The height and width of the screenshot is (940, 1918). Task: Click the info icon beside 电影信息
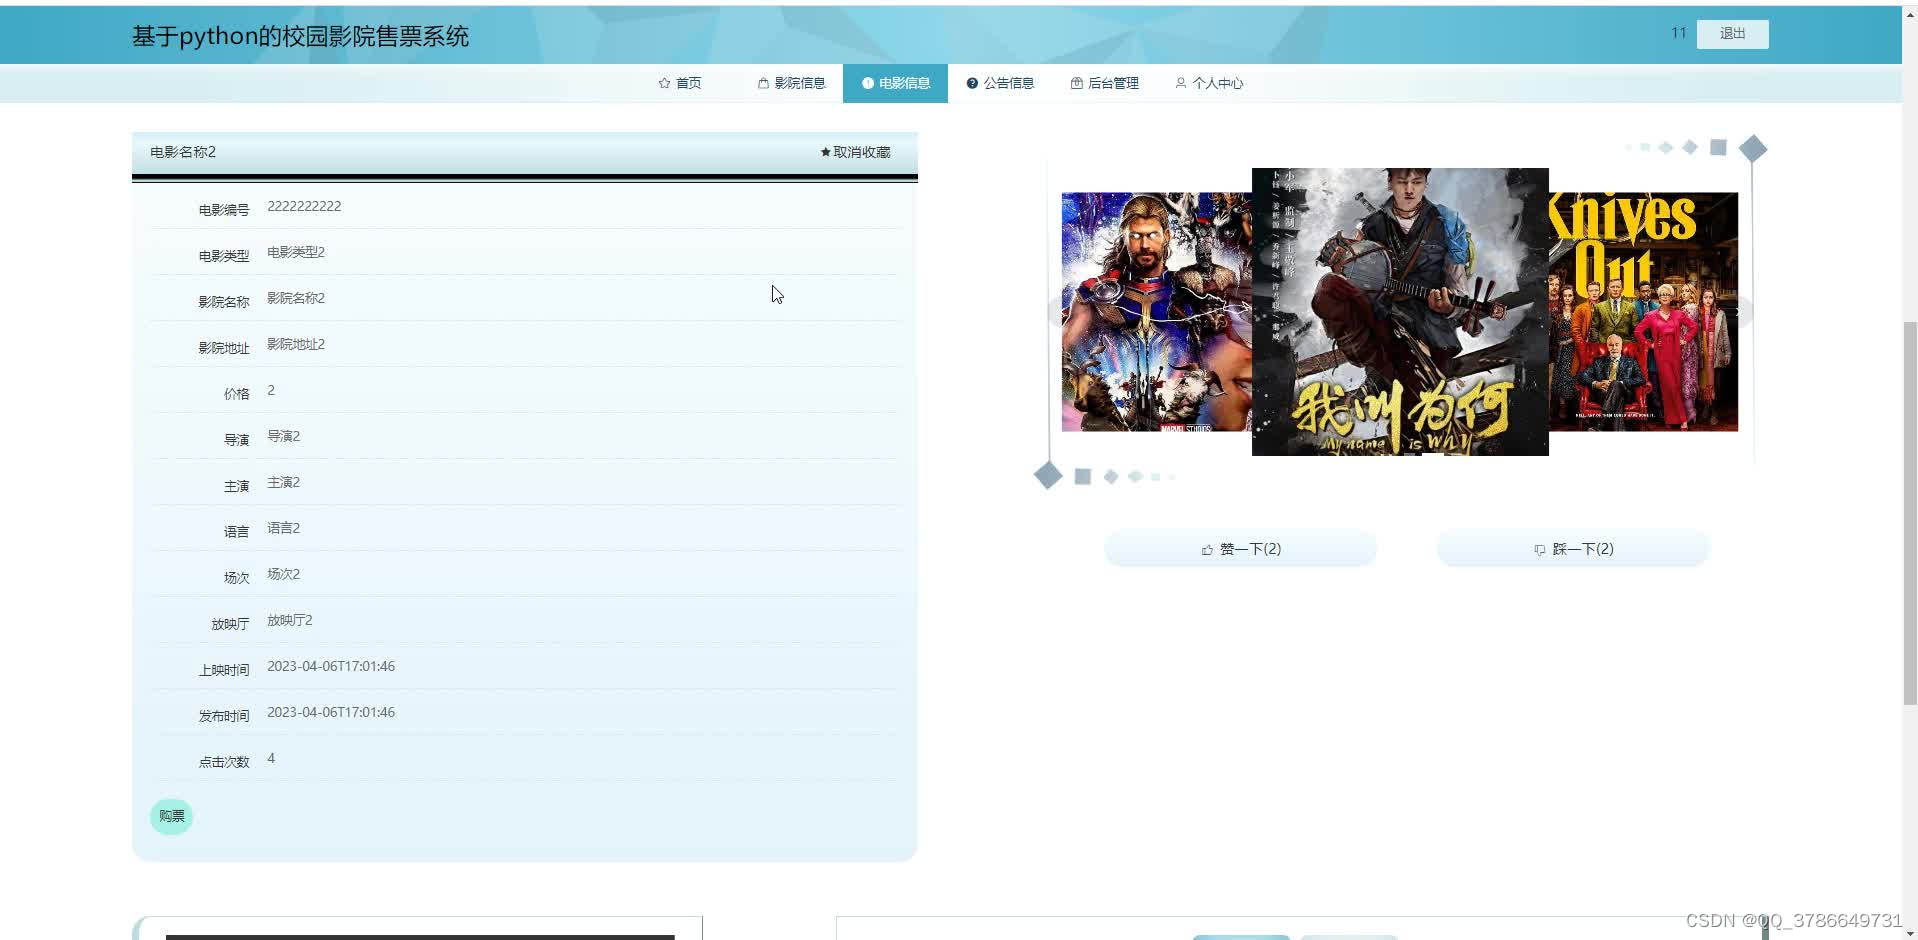coord(868,83)
